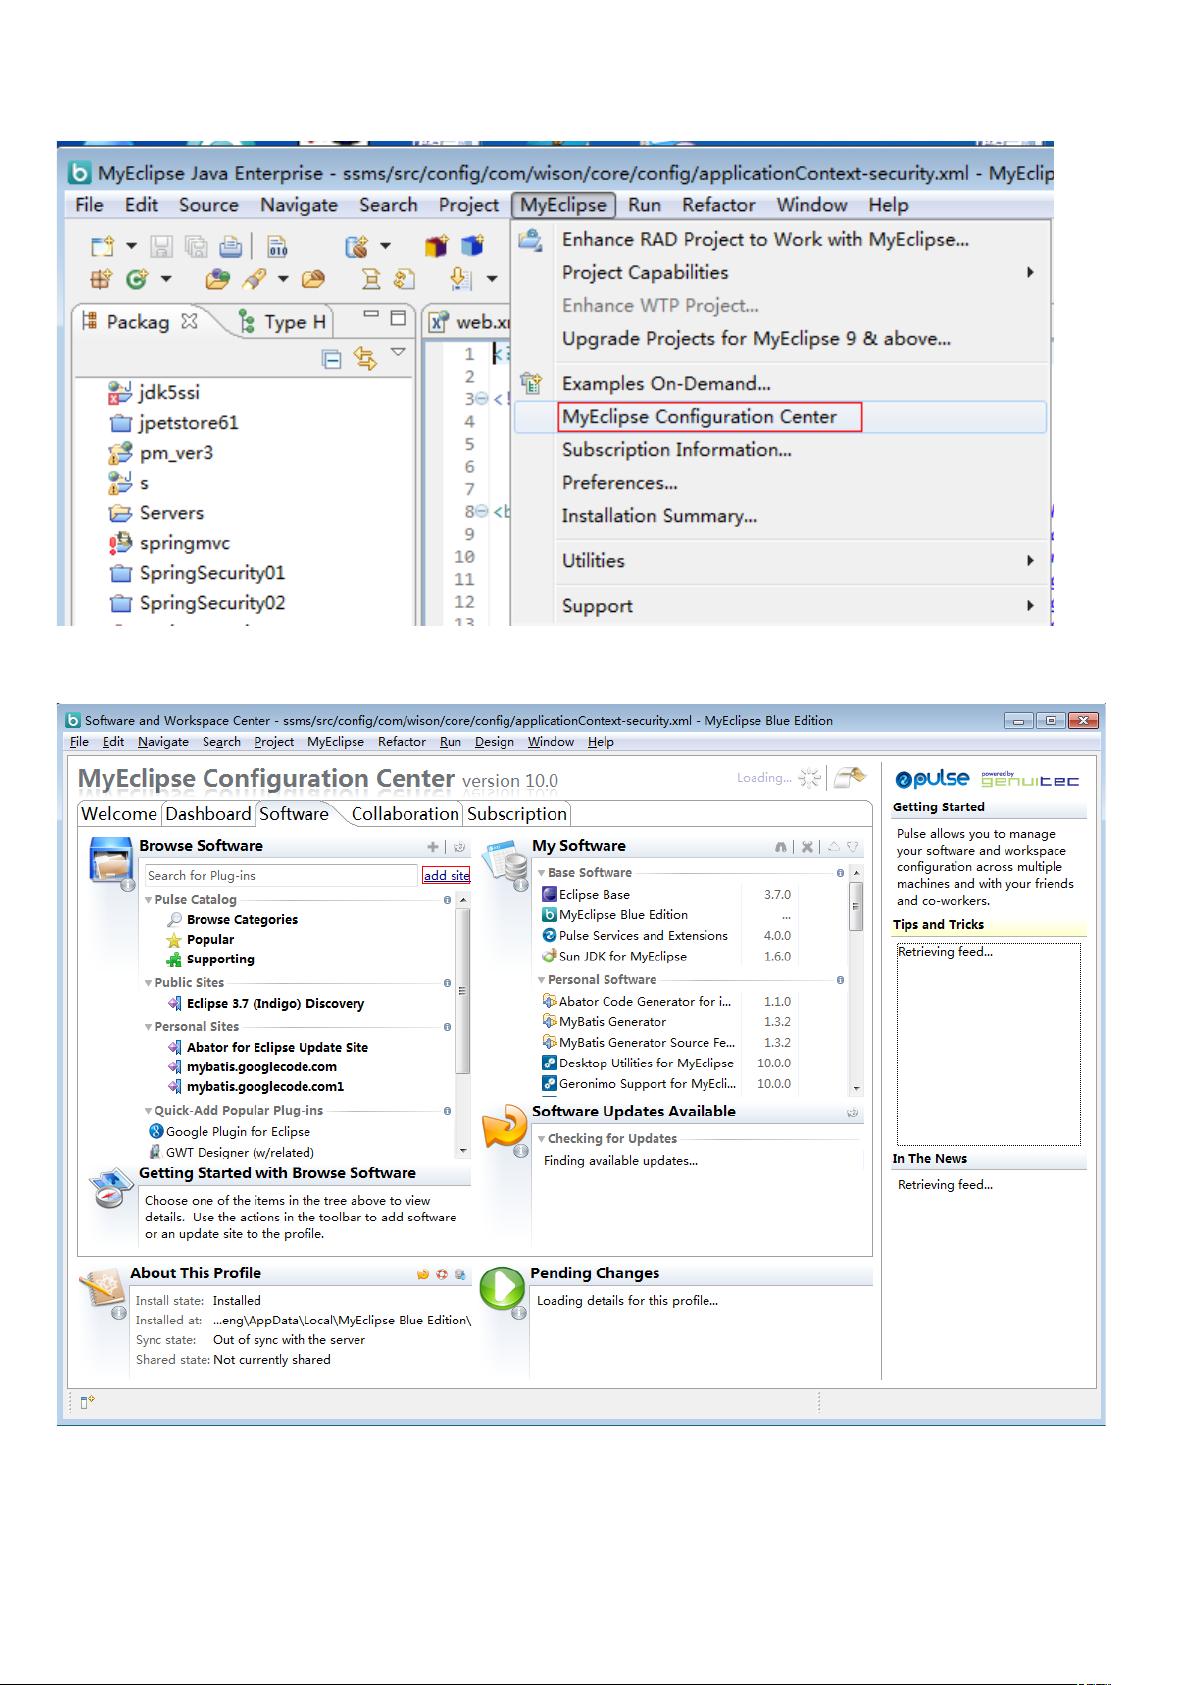Click the My Software database icon

(x=506, y=863)
